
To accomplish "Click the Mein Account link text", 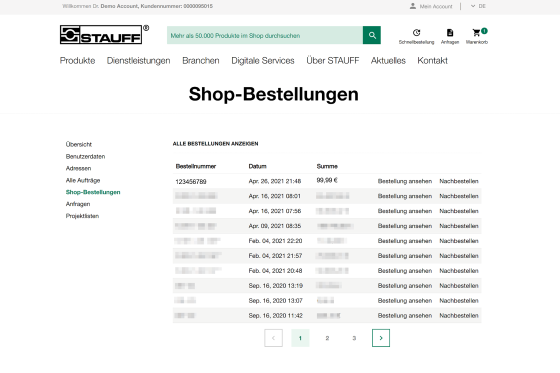I will pos(436,6).
